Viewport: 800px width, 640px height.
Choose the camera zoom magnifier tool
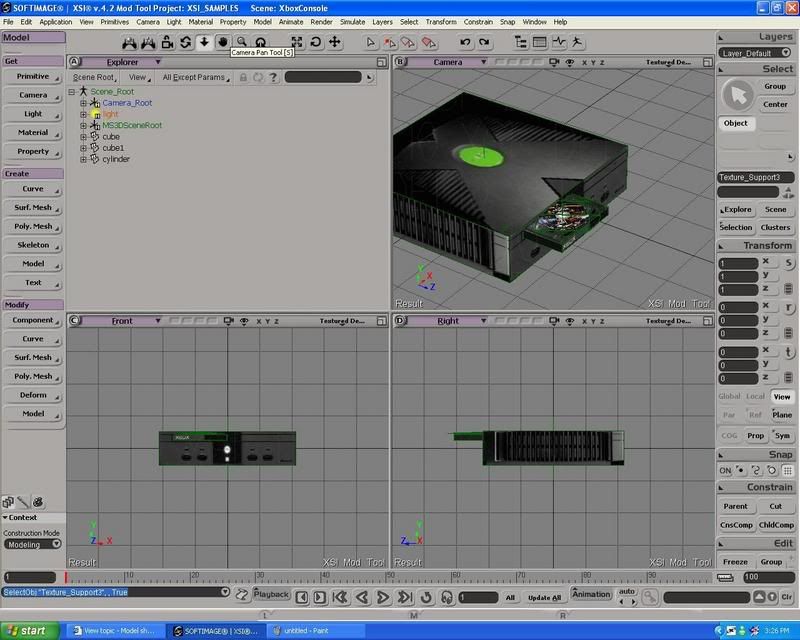click(241, 42)
